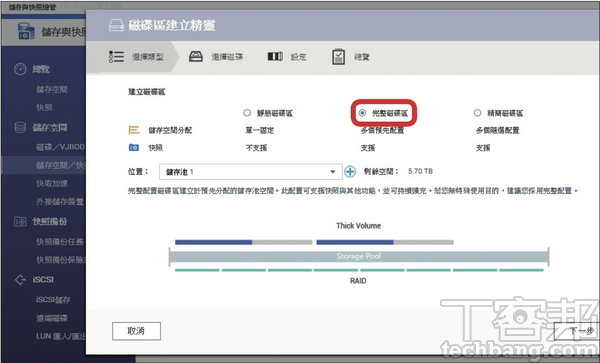Click the 不支援 text
Image resolution: width=600 pixels, height=363 pixels.
(256, 148)
